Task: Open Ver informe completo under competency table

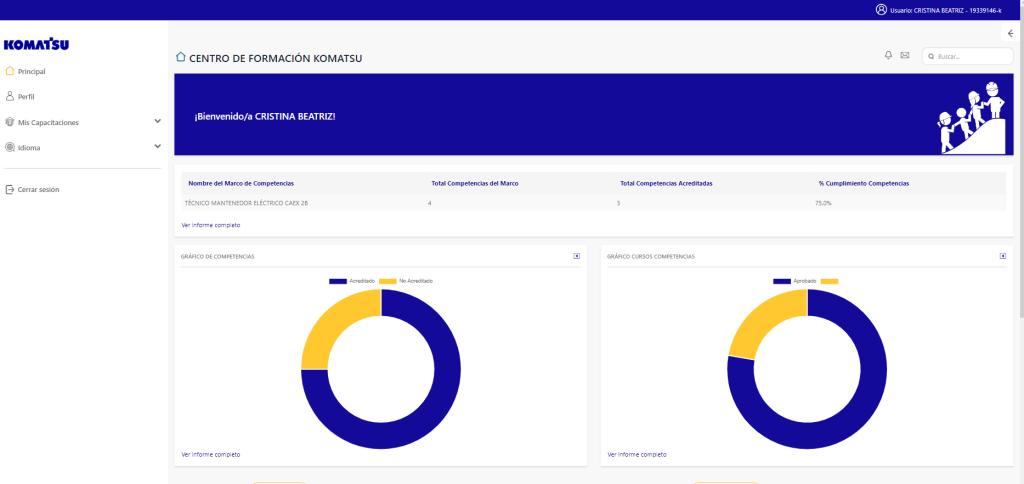Action: coord(210,225)
